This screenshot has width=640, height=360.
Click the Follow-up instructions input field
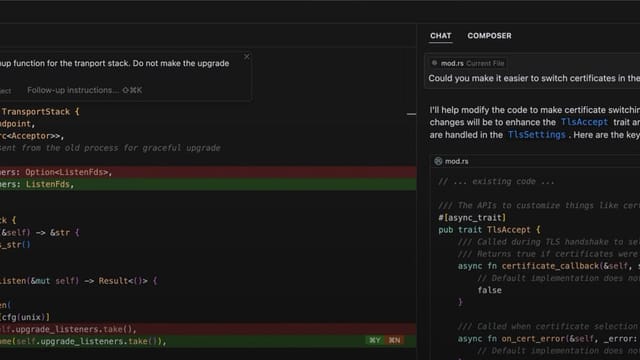[84, 90]
